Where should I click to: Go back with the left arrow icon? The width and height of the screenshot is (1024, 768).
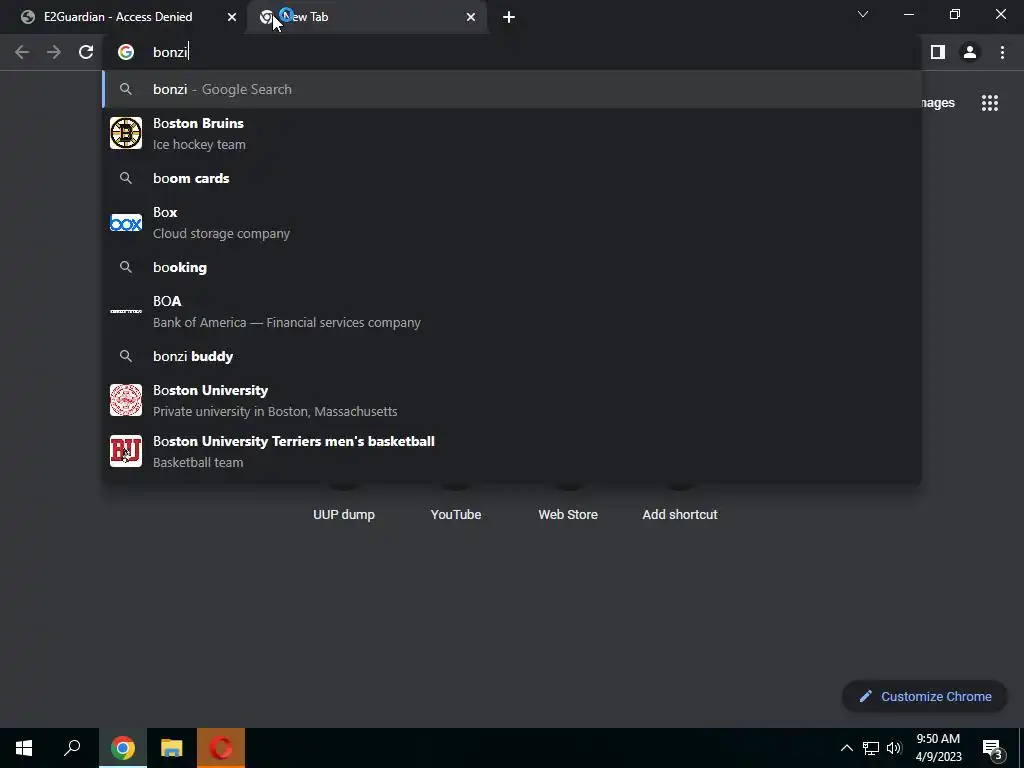pyautogui.click(x=22, y=52)
